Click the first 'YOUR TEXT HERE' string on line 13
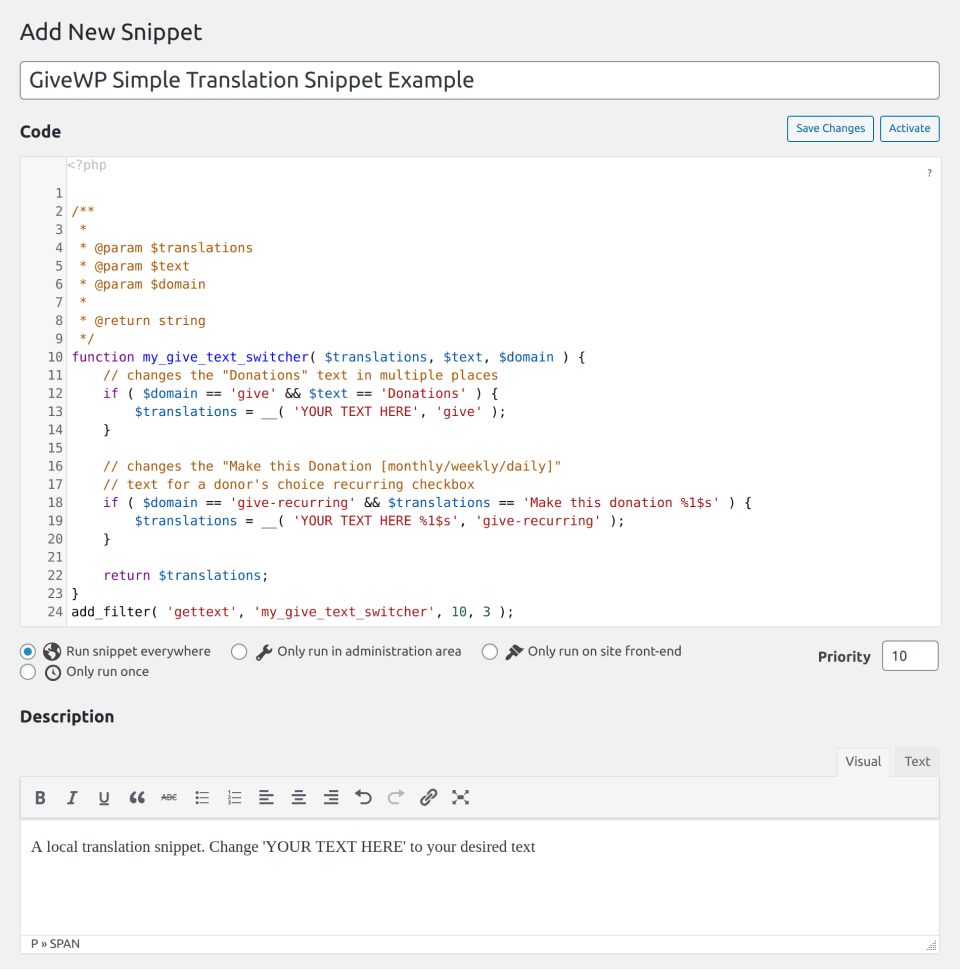 tap(355, 411)
